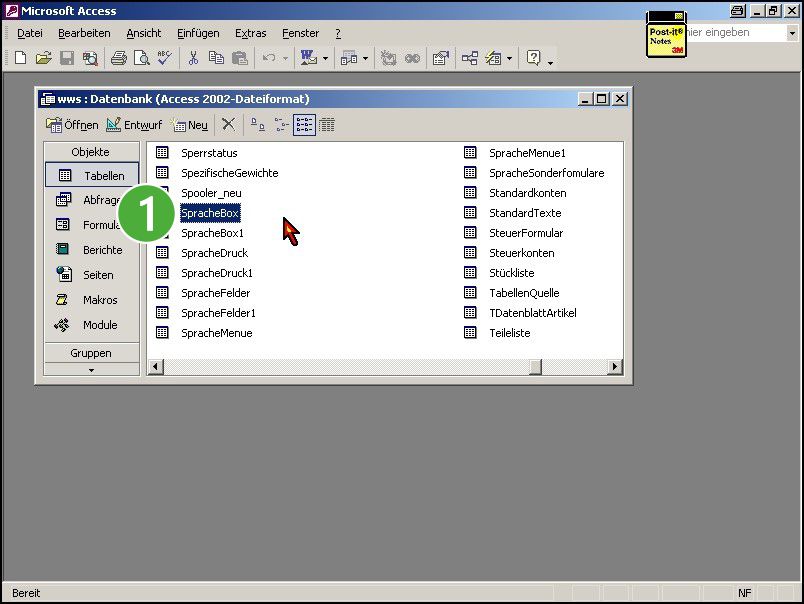Viewport: 804px width, 604px height.
Task: Select the Stückliste table
Action: (x=512, y=273)
